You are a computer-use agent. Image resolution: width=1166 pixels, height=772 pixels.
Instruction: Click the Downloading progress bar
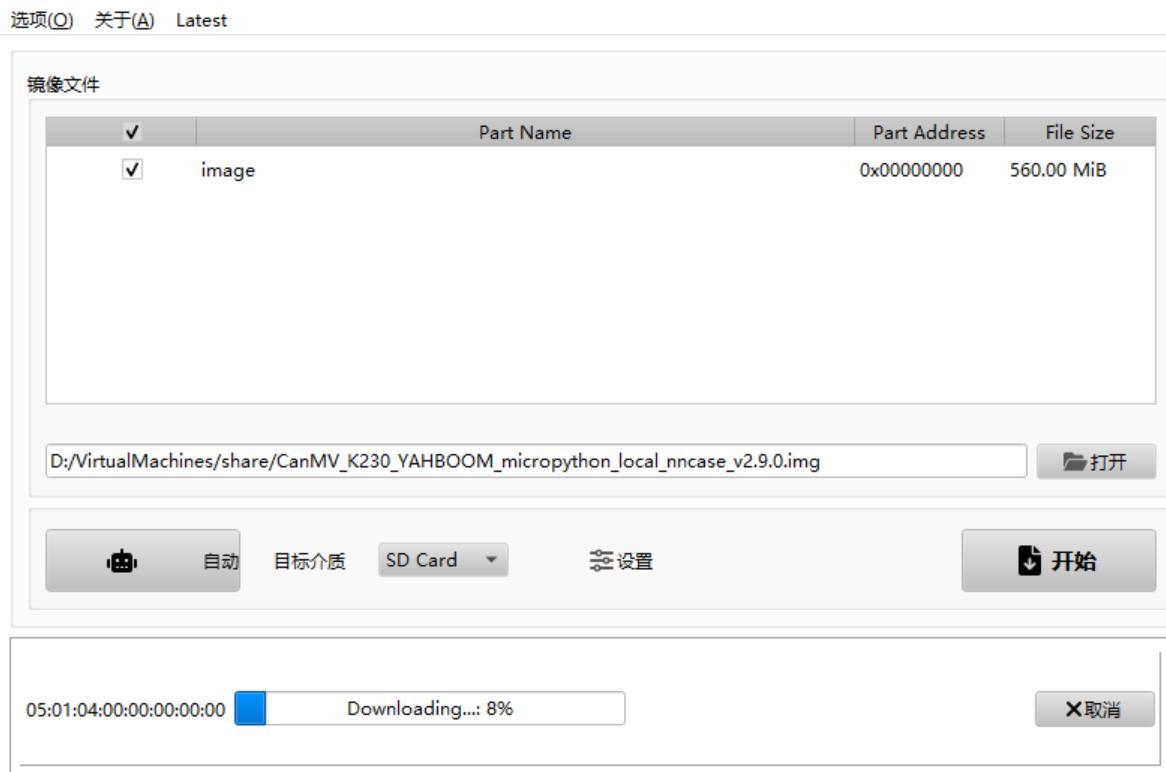click(429, 709)
